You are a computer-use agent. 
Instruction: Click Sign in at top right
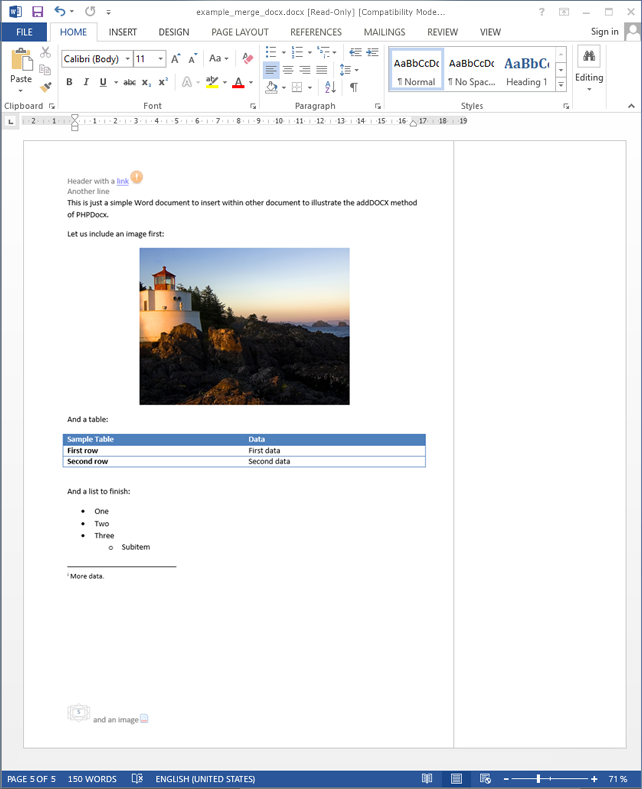point(604,32)
